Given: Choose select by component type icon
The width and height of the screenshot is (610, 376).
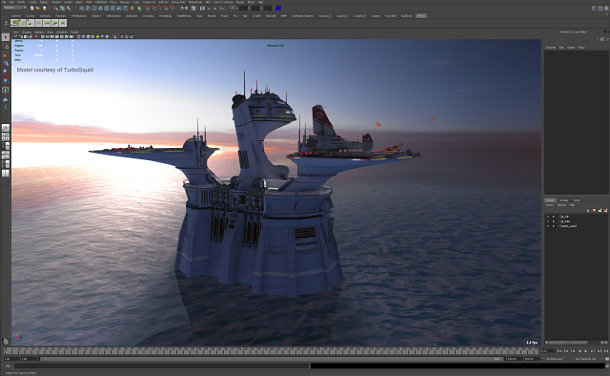Looking at the screenshot, I should (68, 8).
